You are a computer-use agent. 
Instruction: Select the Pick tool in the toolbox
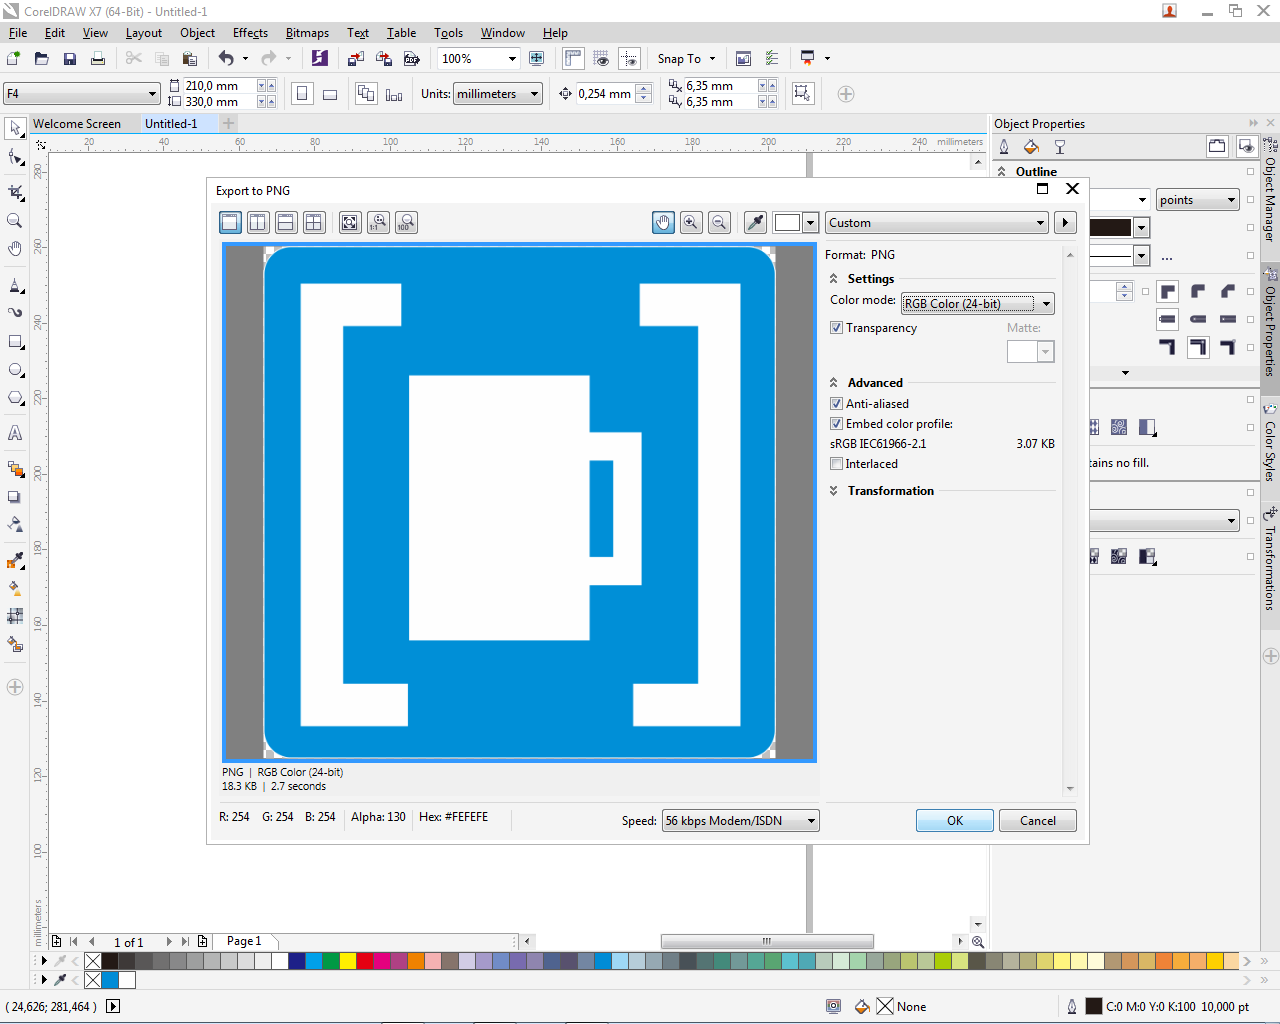pos(15,128)
